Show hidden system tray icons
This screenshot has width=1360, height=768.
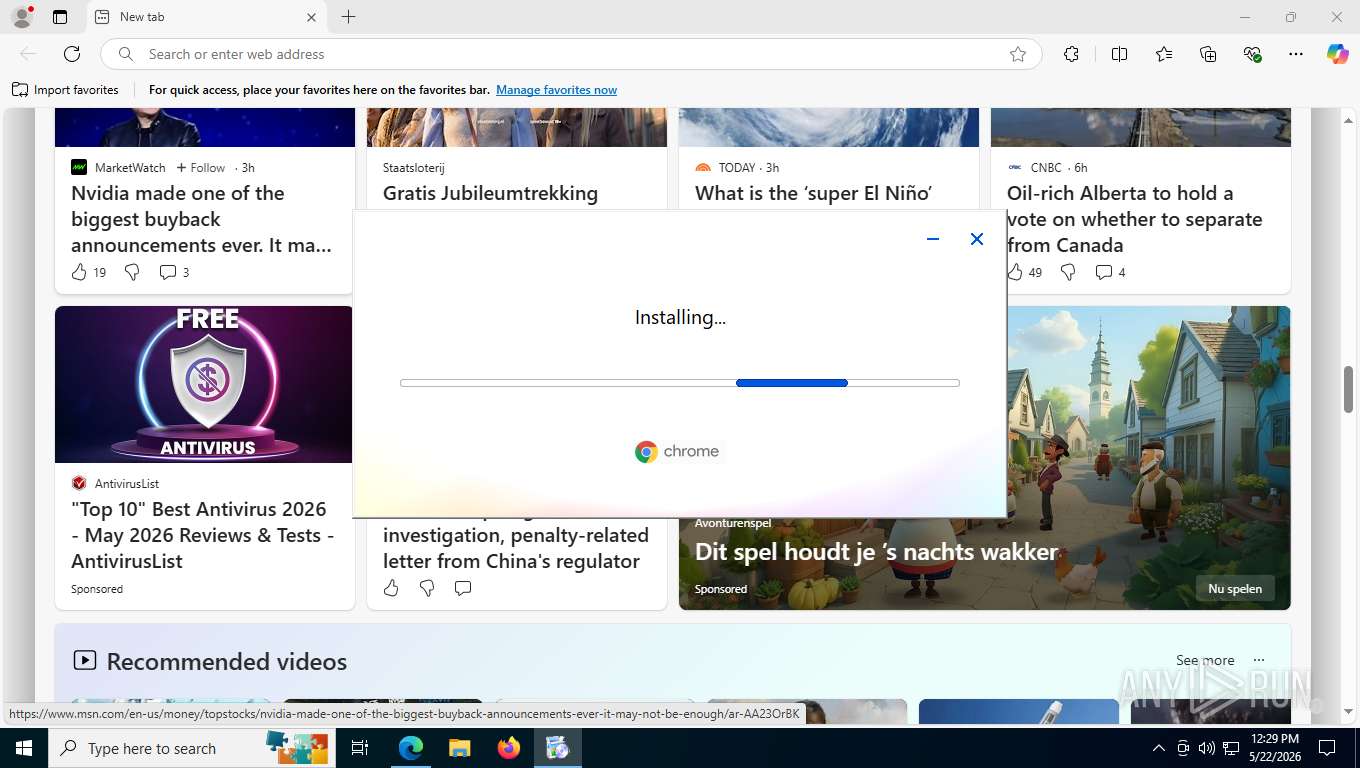tap(1159, 748)
